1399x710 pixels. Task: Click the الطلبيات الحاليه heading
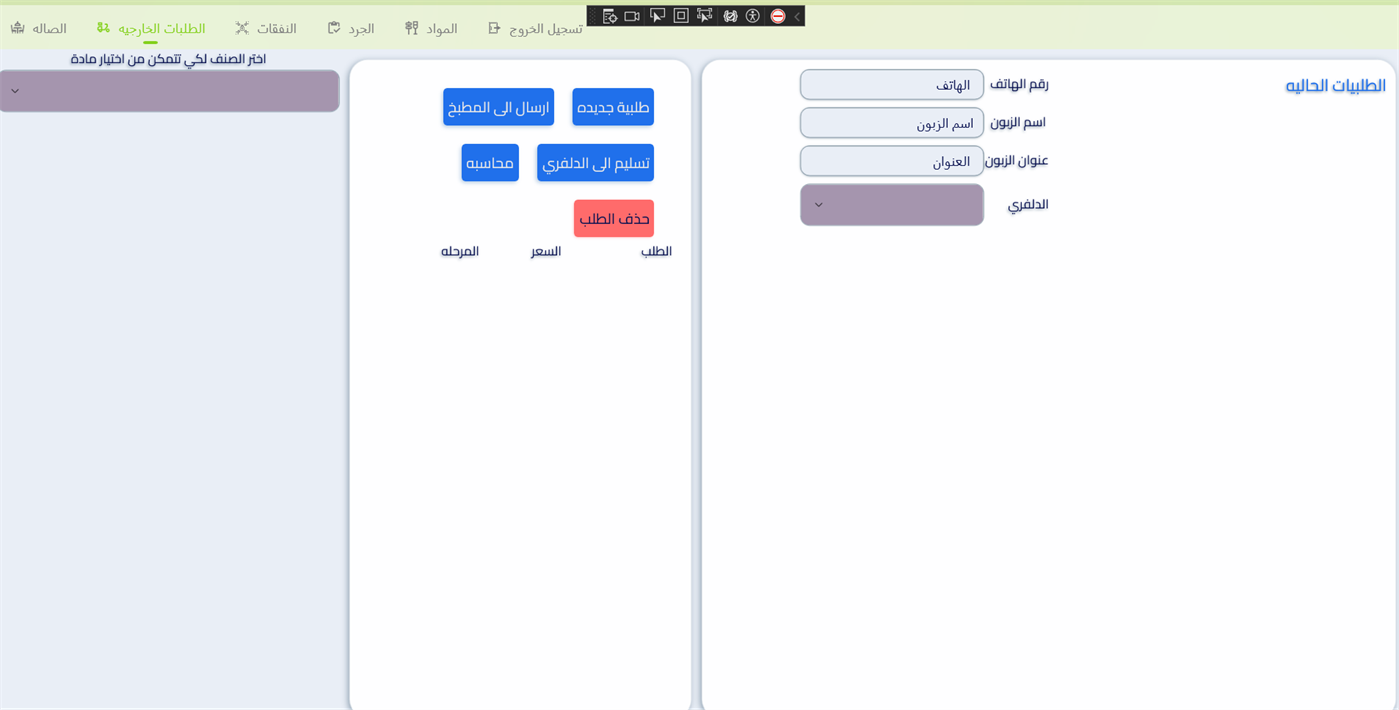pyautogui.click(x=1336, y=86)
